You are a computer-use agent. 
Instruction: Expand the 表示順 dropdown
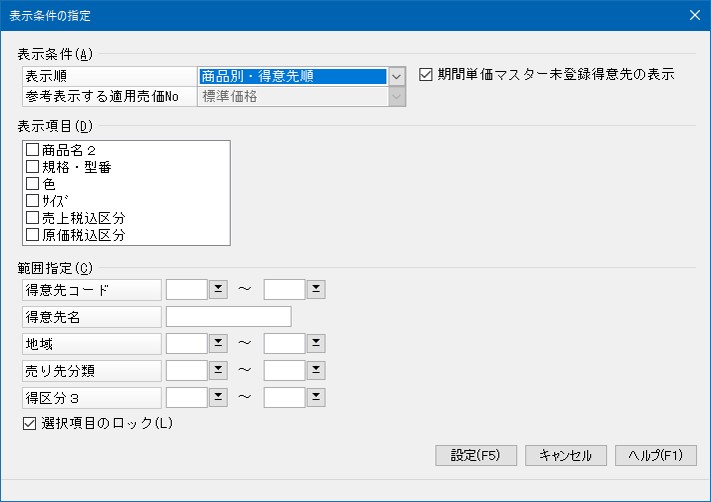click(x=397, y=76)
